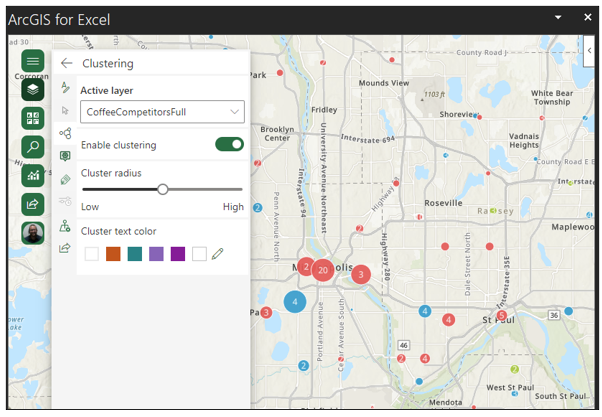The image size is (602, 417).
Task: Go back using Clustering panel arrow
Action: (67, 63)
